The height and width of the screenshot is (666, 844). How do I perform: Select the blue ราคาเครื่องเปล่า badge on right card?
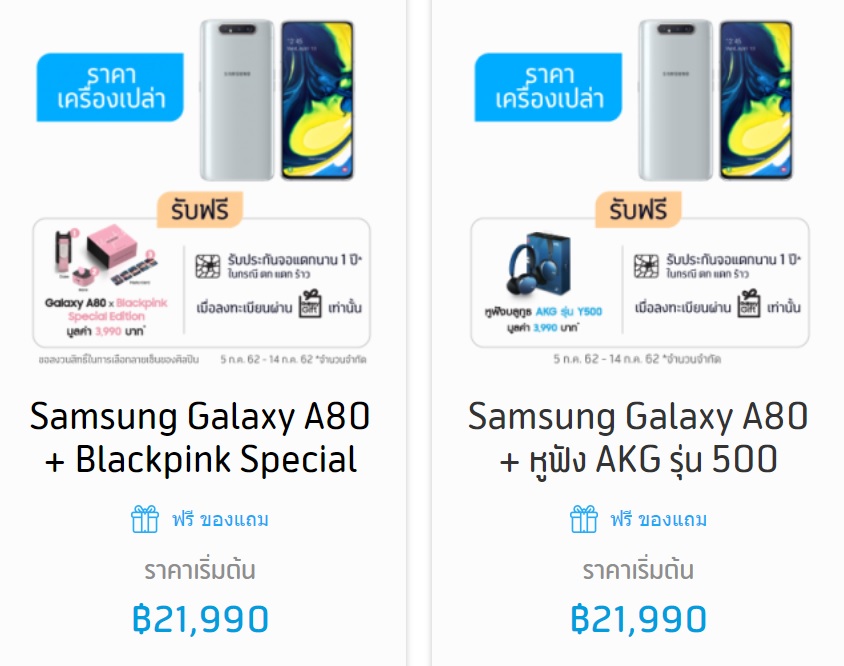[548, 87]
